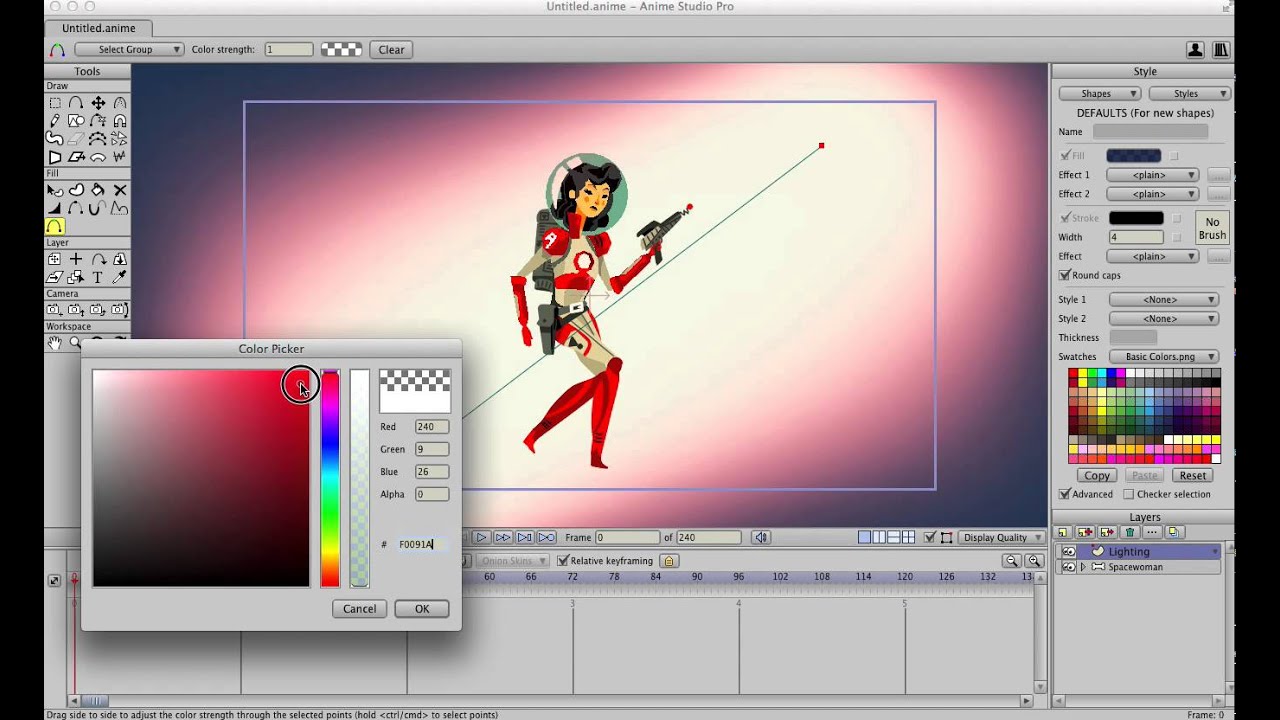Select the Eyedropper tool
The width and height of the screenshot is (1280, 720).
coord(120,277)
